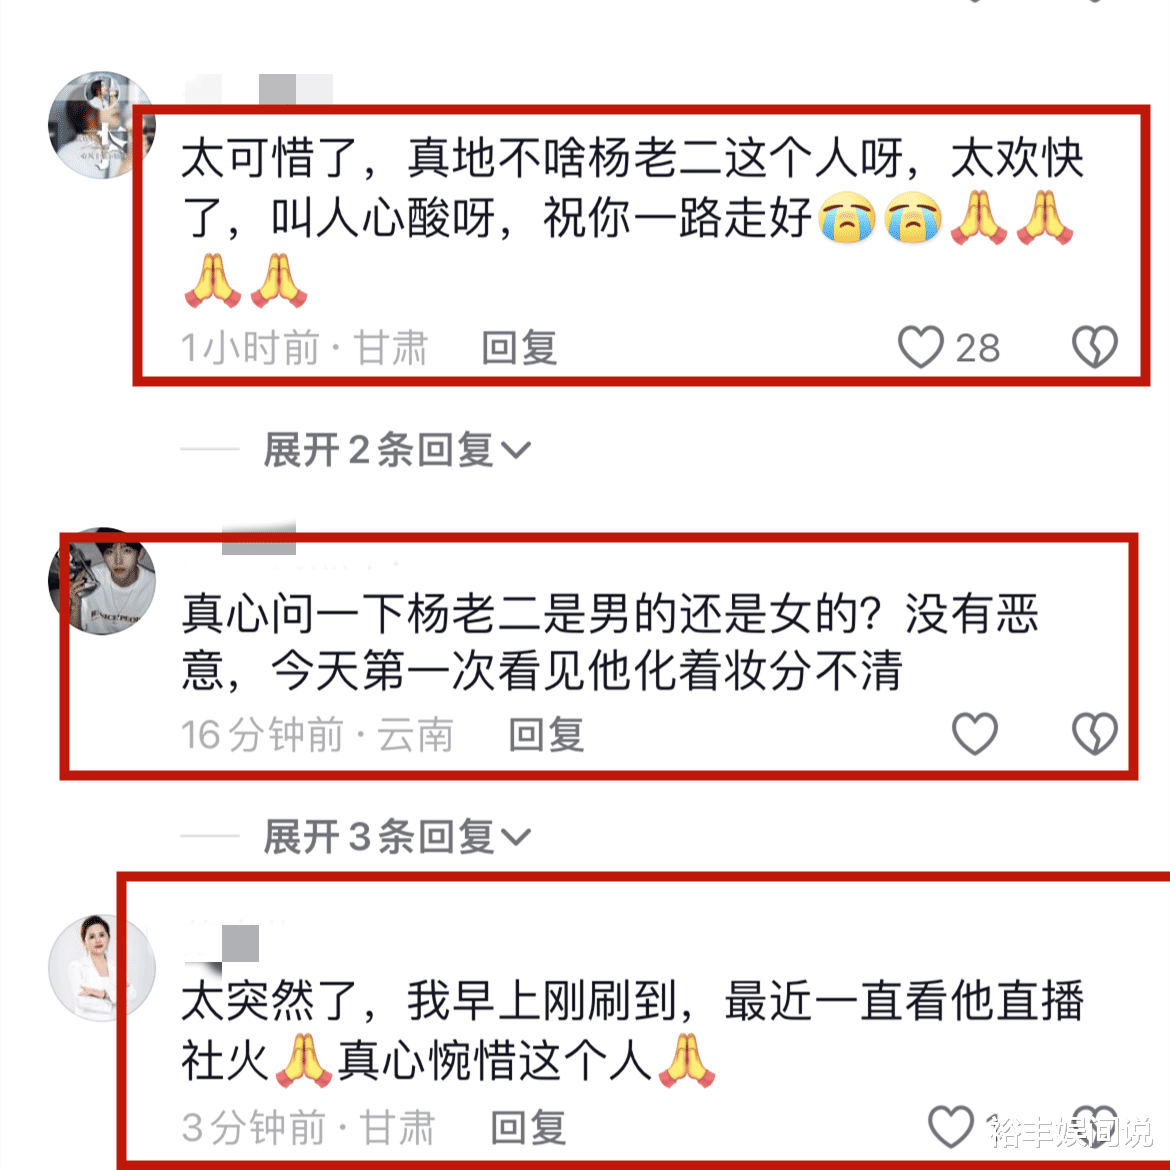Screen dimensions: 1170x1170
Task: Dislike the Yunnan comment asking about 杨老二
Action: (x=1095, y=733)
